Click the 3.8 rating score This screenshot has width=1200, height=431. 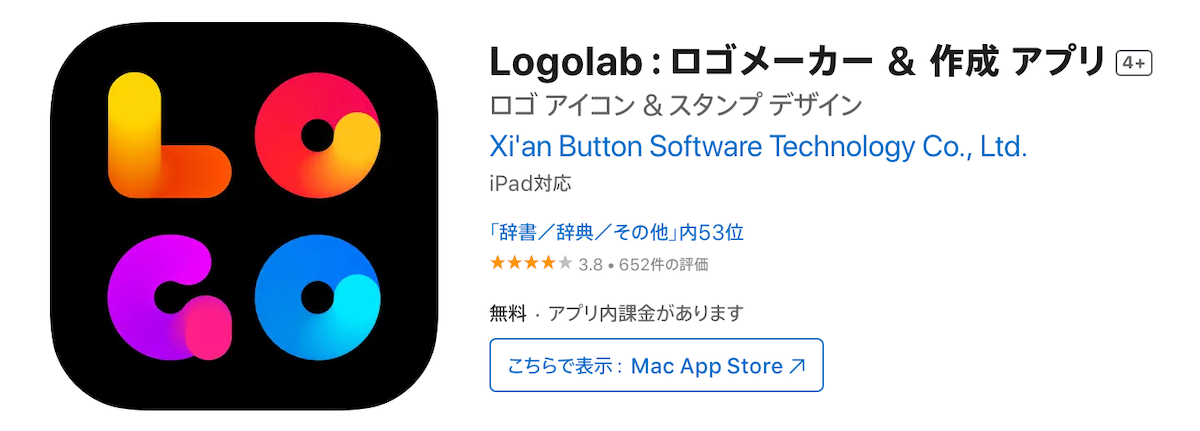click(590, 265)
